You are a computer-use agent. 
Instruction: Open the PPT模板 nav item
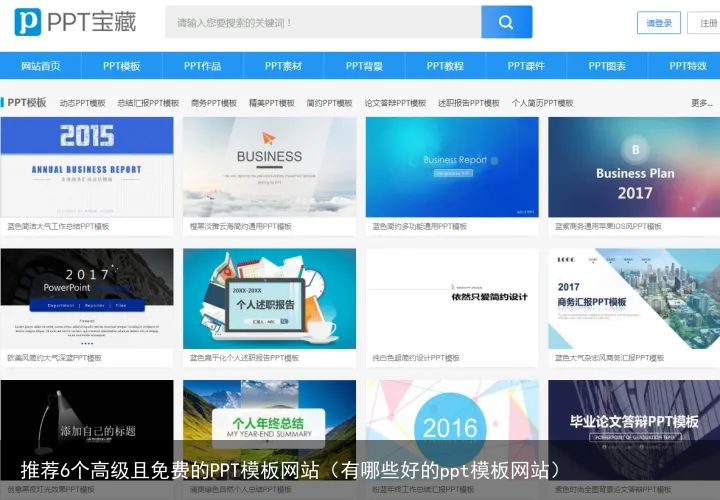[x=122, y=66]
